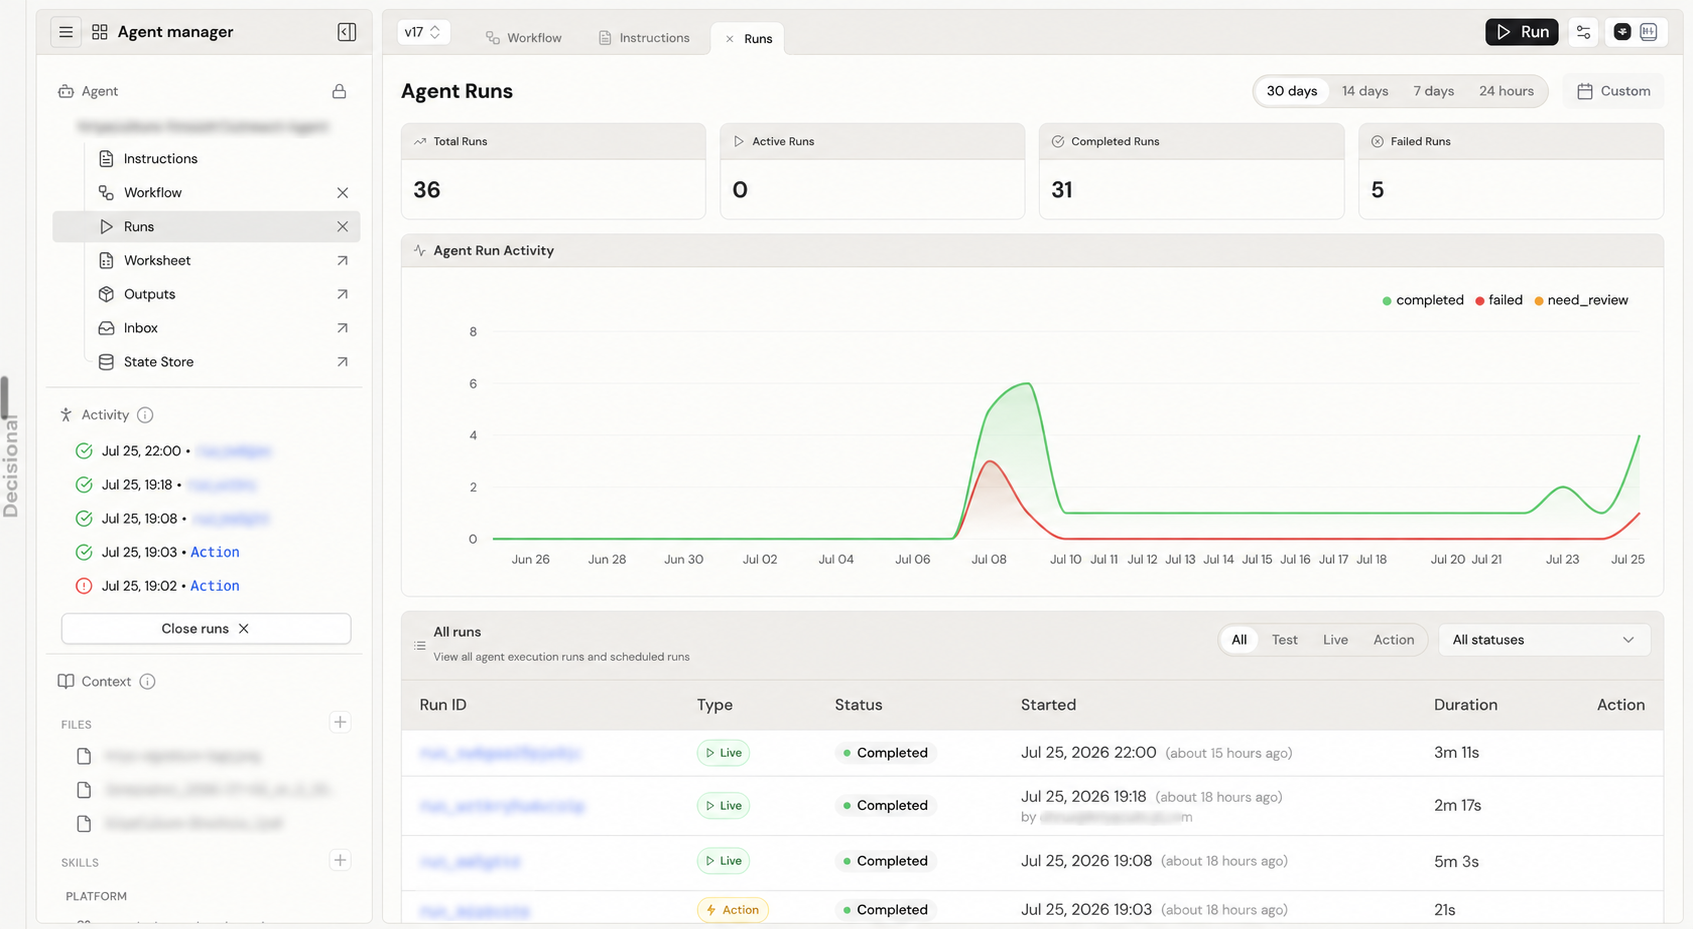Viewport: 1693px width, 929px height.
Task: Click the Action type badge for 19:03 run
Action: 732,910
